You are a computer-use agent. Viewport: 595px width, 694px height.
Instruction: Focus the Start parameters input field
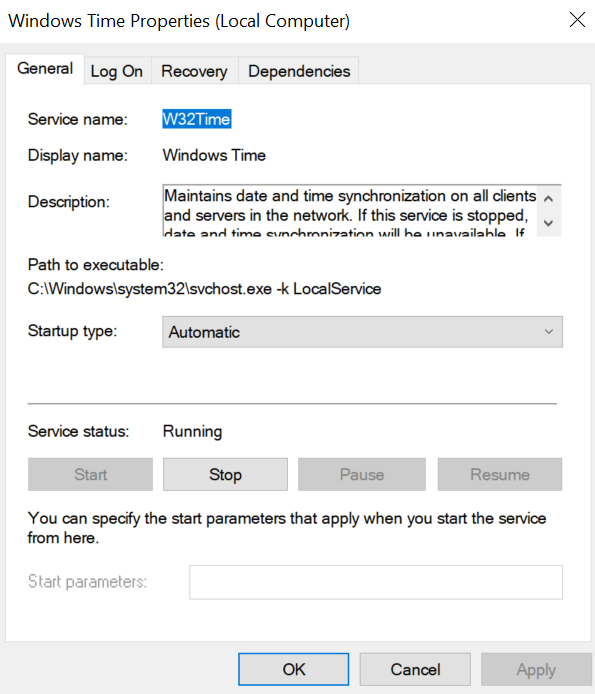[x=376, y=582]
